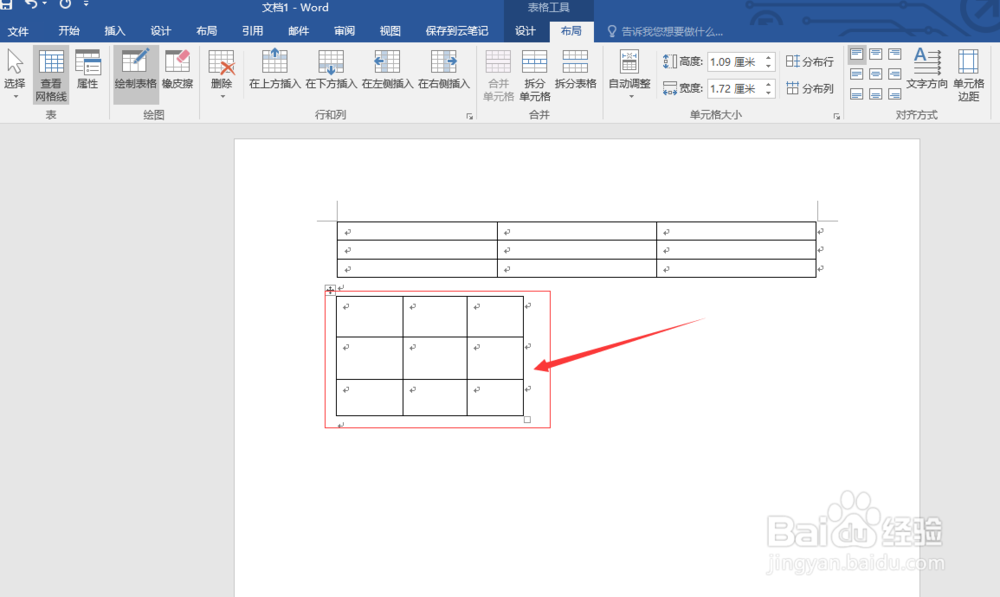This screenshot has width=1000, height=597.
Task: Open the Undo history dropdown arrow
Action: click(45, 4)
